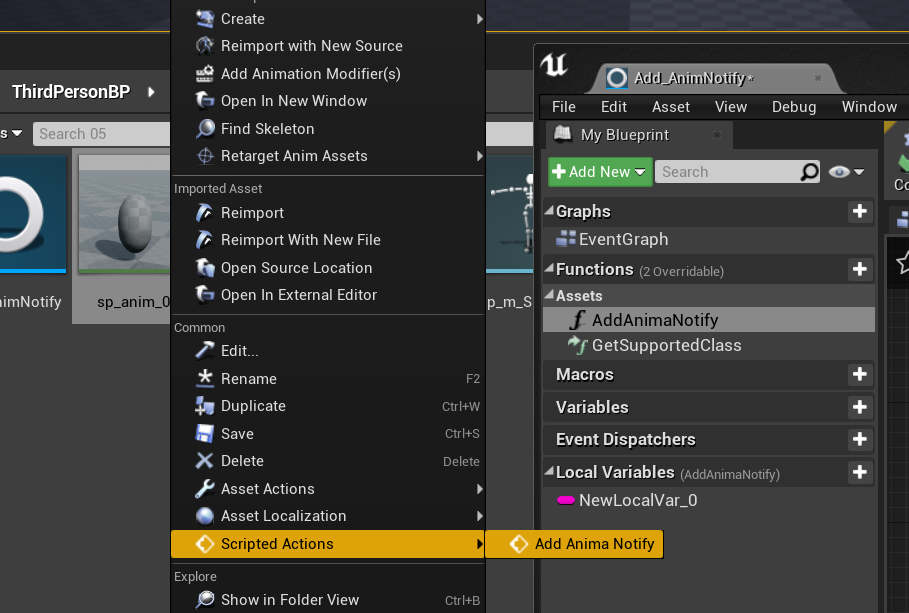Click the Search 05 content browser field

tap(101, 134)
